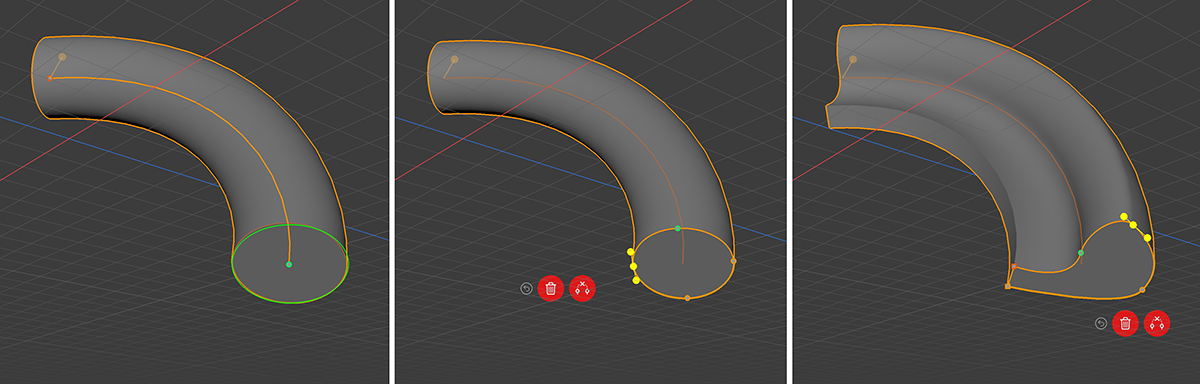Select the green circular profile outline on left tube
The image size is (1200, 384).
click(x=290, y=264)
